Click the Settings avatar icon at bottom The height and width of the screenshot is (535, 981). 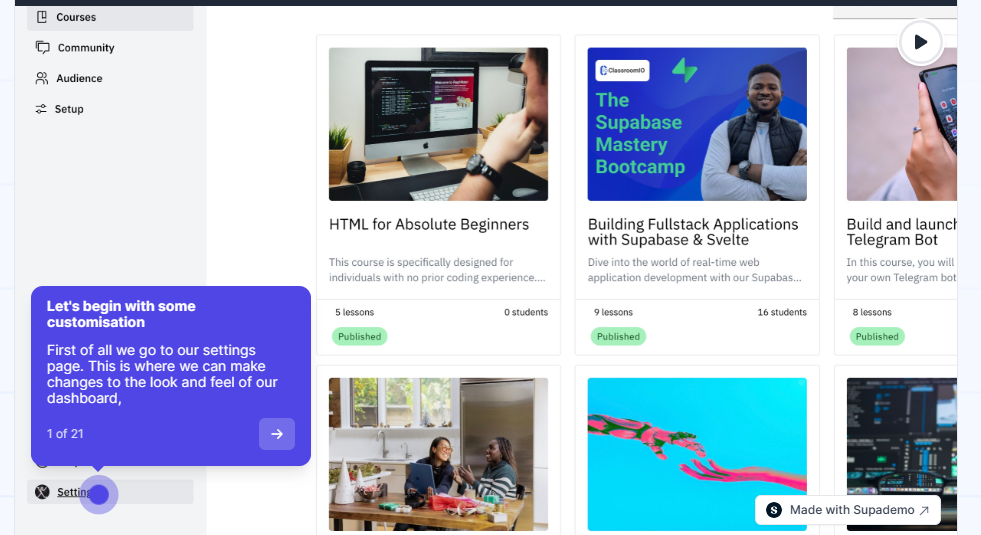(42, 492)
